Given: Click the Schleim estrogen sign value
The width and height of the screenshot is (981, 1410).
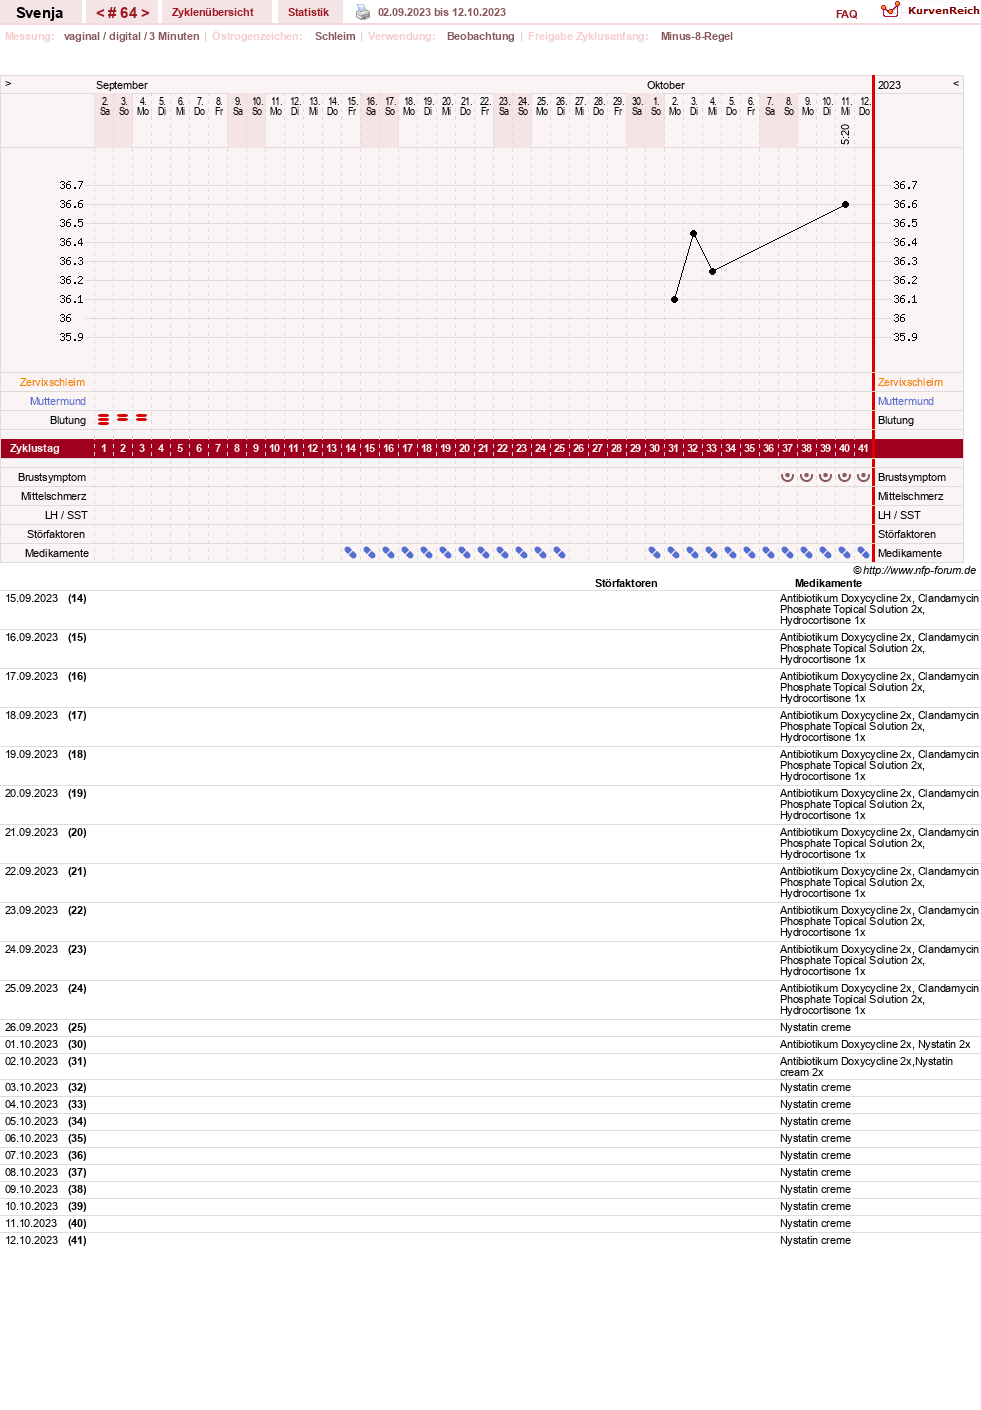Looking at the screenshot, I should click(x=335, y=36).
